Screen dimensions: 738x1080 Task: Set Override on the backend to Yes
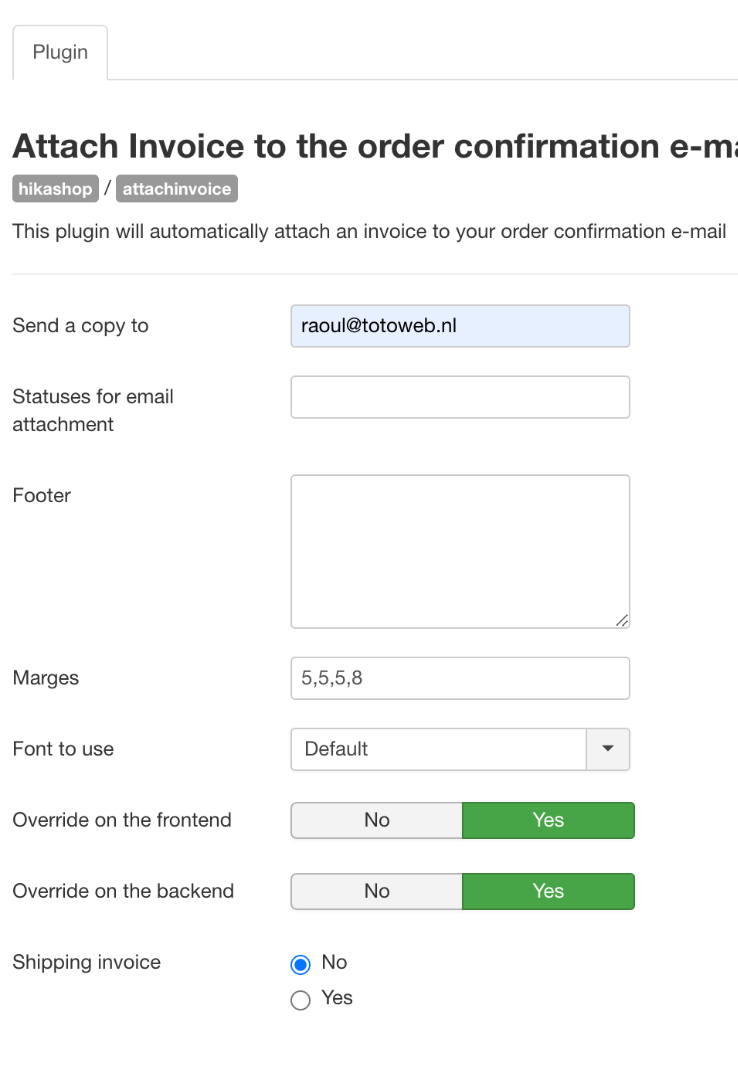click(548, 891)
